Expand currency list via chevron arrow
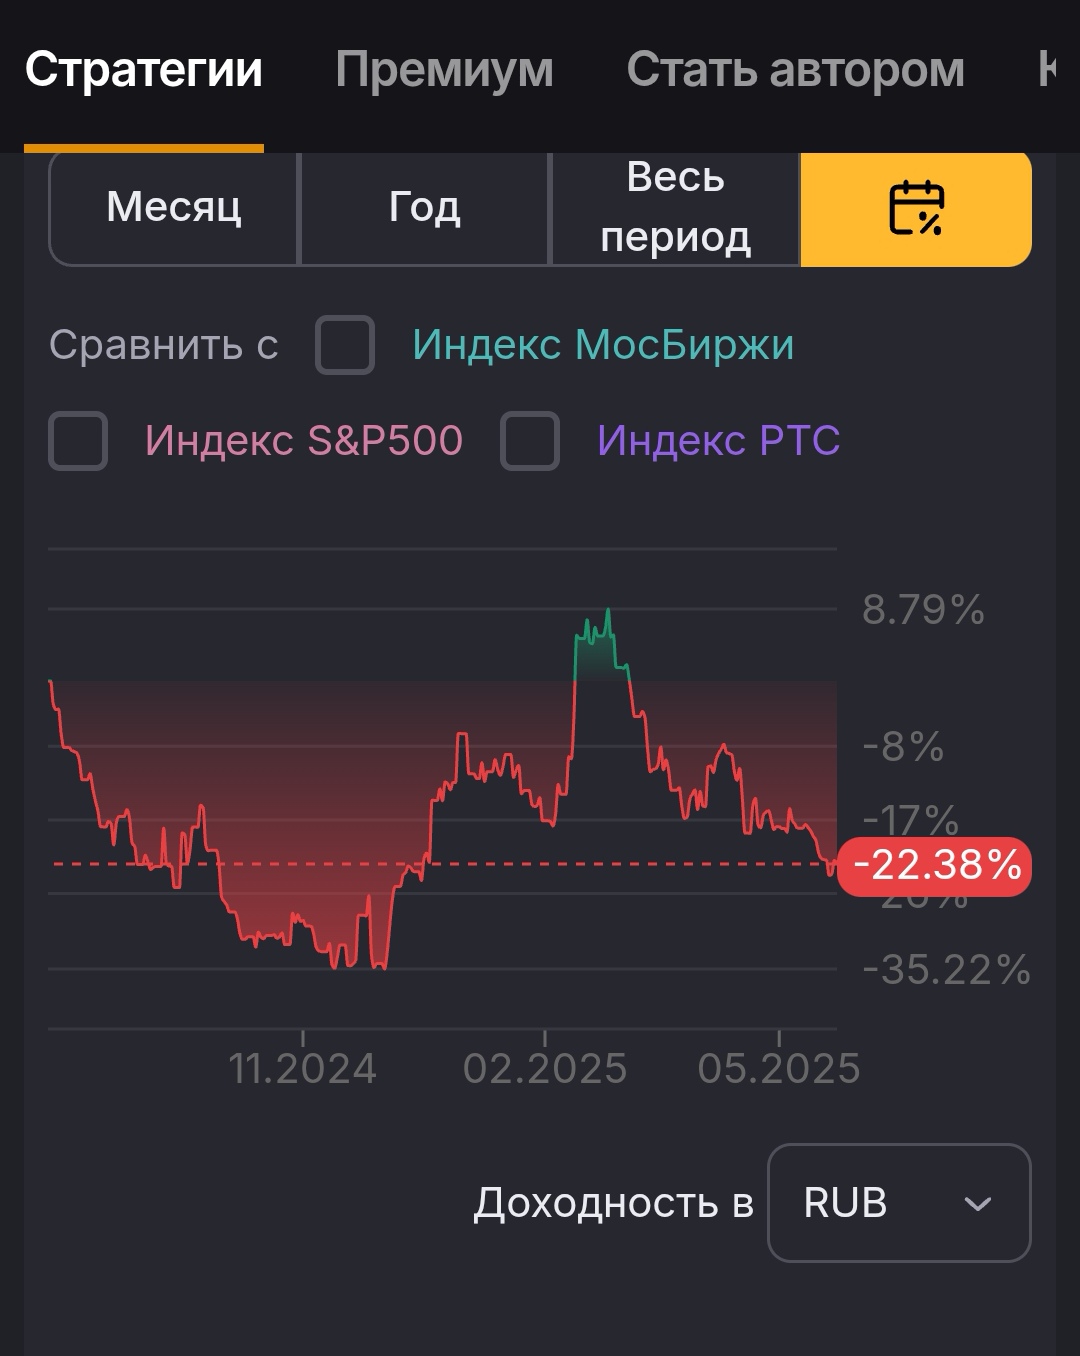This screenshot has height=1356, width=1080. [978, 1204]
